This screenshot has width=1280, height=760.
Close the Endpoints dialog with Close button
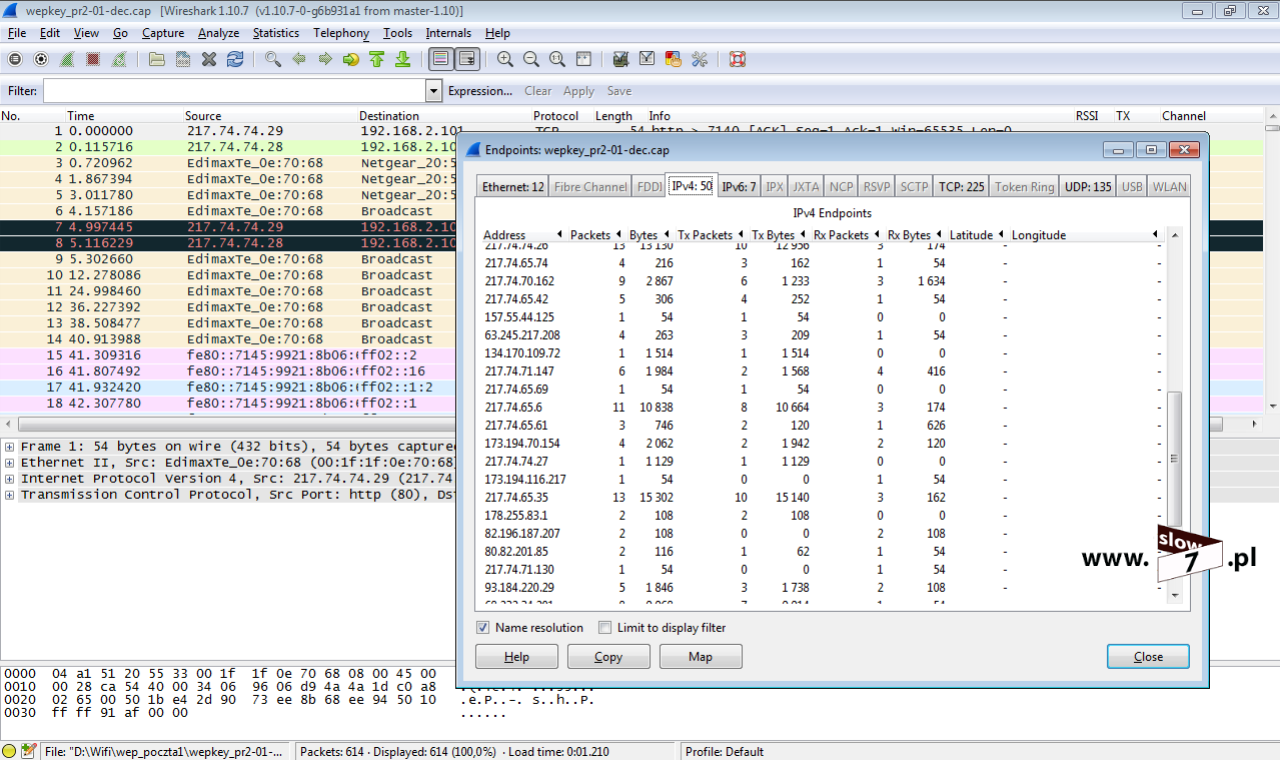tap(1148, 657)
